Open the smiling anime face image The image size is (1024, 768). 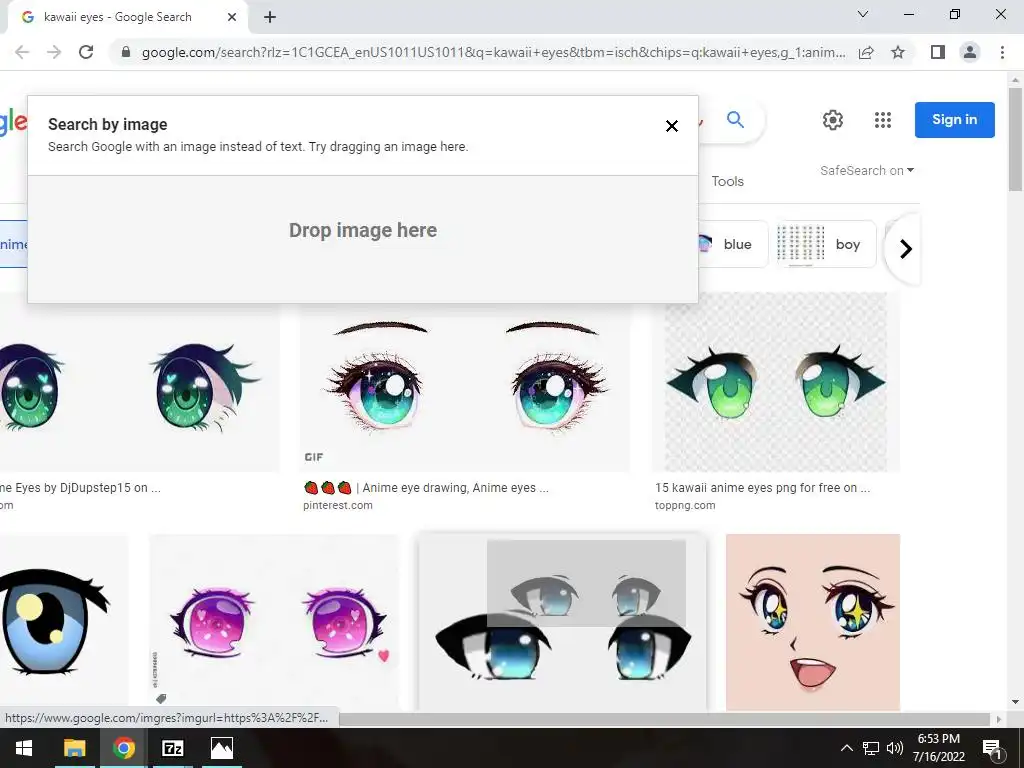tap(813, 622)
